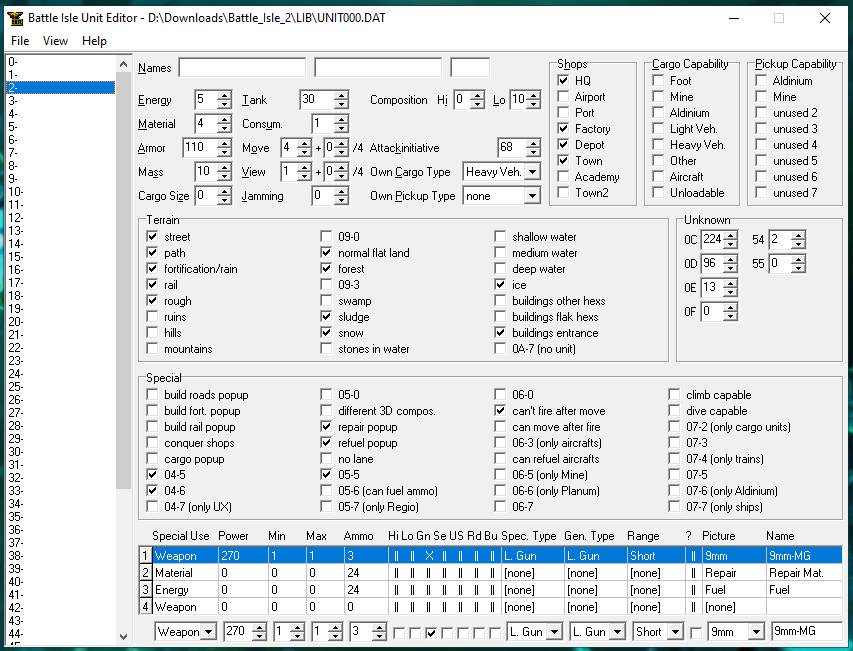
Task: Increase the Mass value spinner
Action: [225, 167]
